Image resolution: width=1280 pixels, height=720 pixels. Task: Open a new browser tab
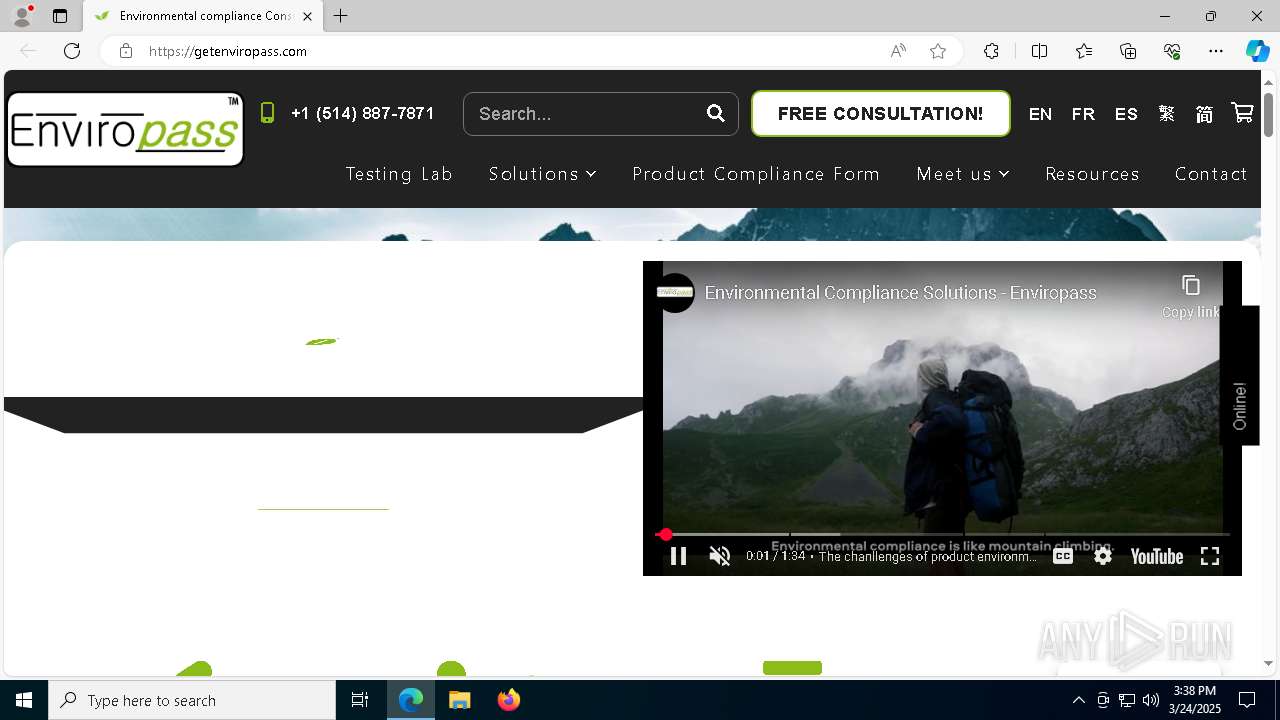[341, 16]
